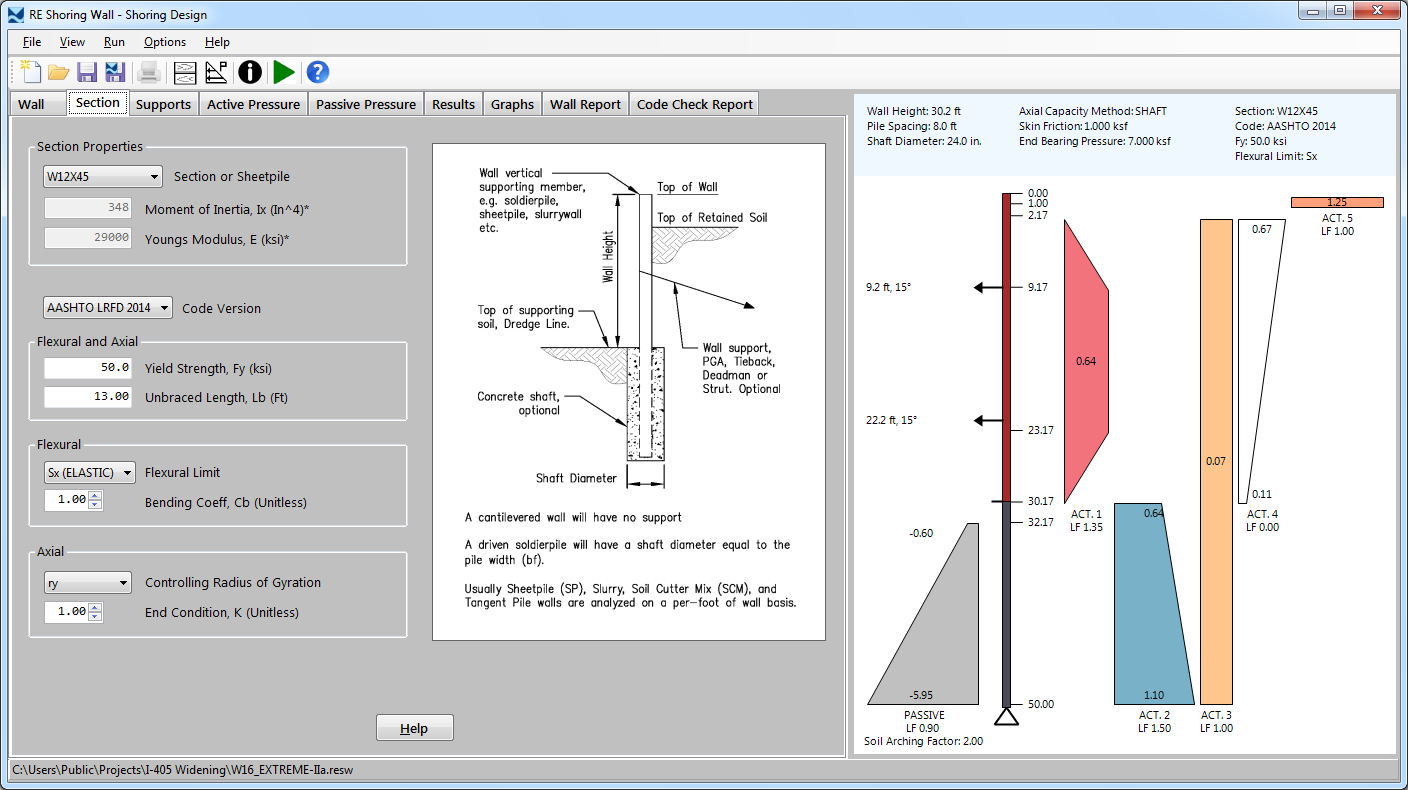Decrease the End Condition K spinner
This screenshot has height=790, width=1408.
[x=95, y=616]
